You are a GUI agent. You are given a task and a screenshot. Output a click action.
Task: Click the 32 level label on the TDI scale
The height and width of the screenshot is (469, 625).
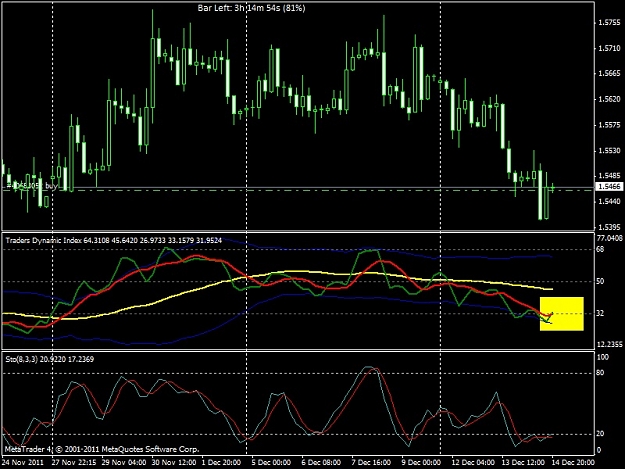pos(600,314)
